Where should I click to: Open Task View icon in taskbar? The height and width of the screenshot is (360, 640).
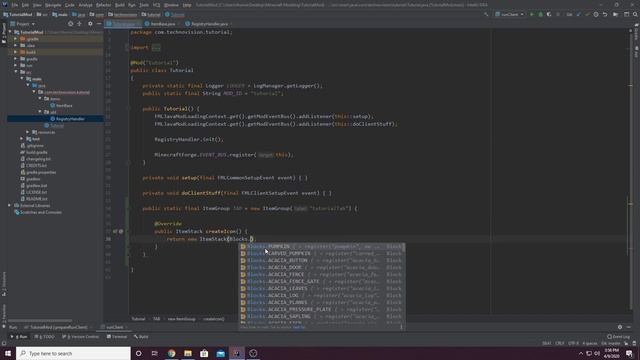[155, 353]
